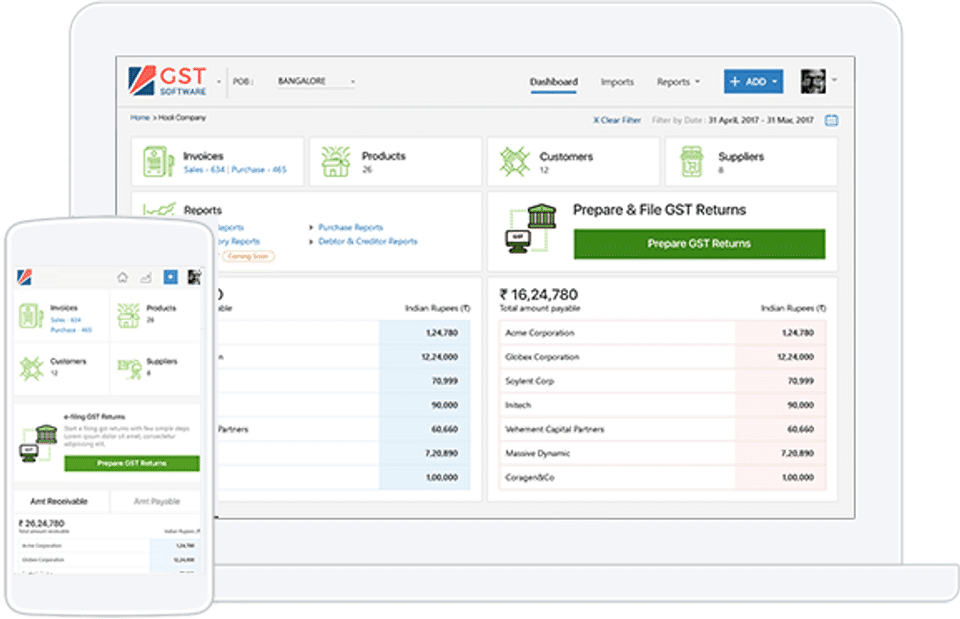This screenshot has width=960, height=619.
Task: Select Vehement Capital Partners payable row
Action: coord(662,429)
